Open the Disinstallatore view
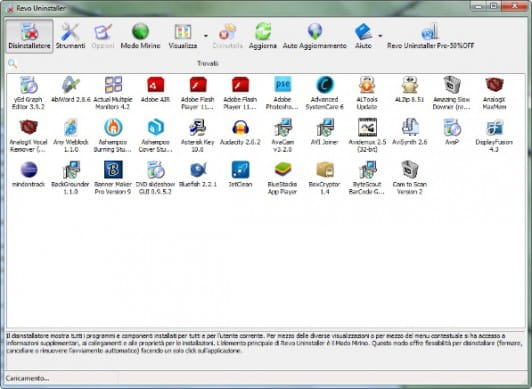 click(x=29, y=36)
